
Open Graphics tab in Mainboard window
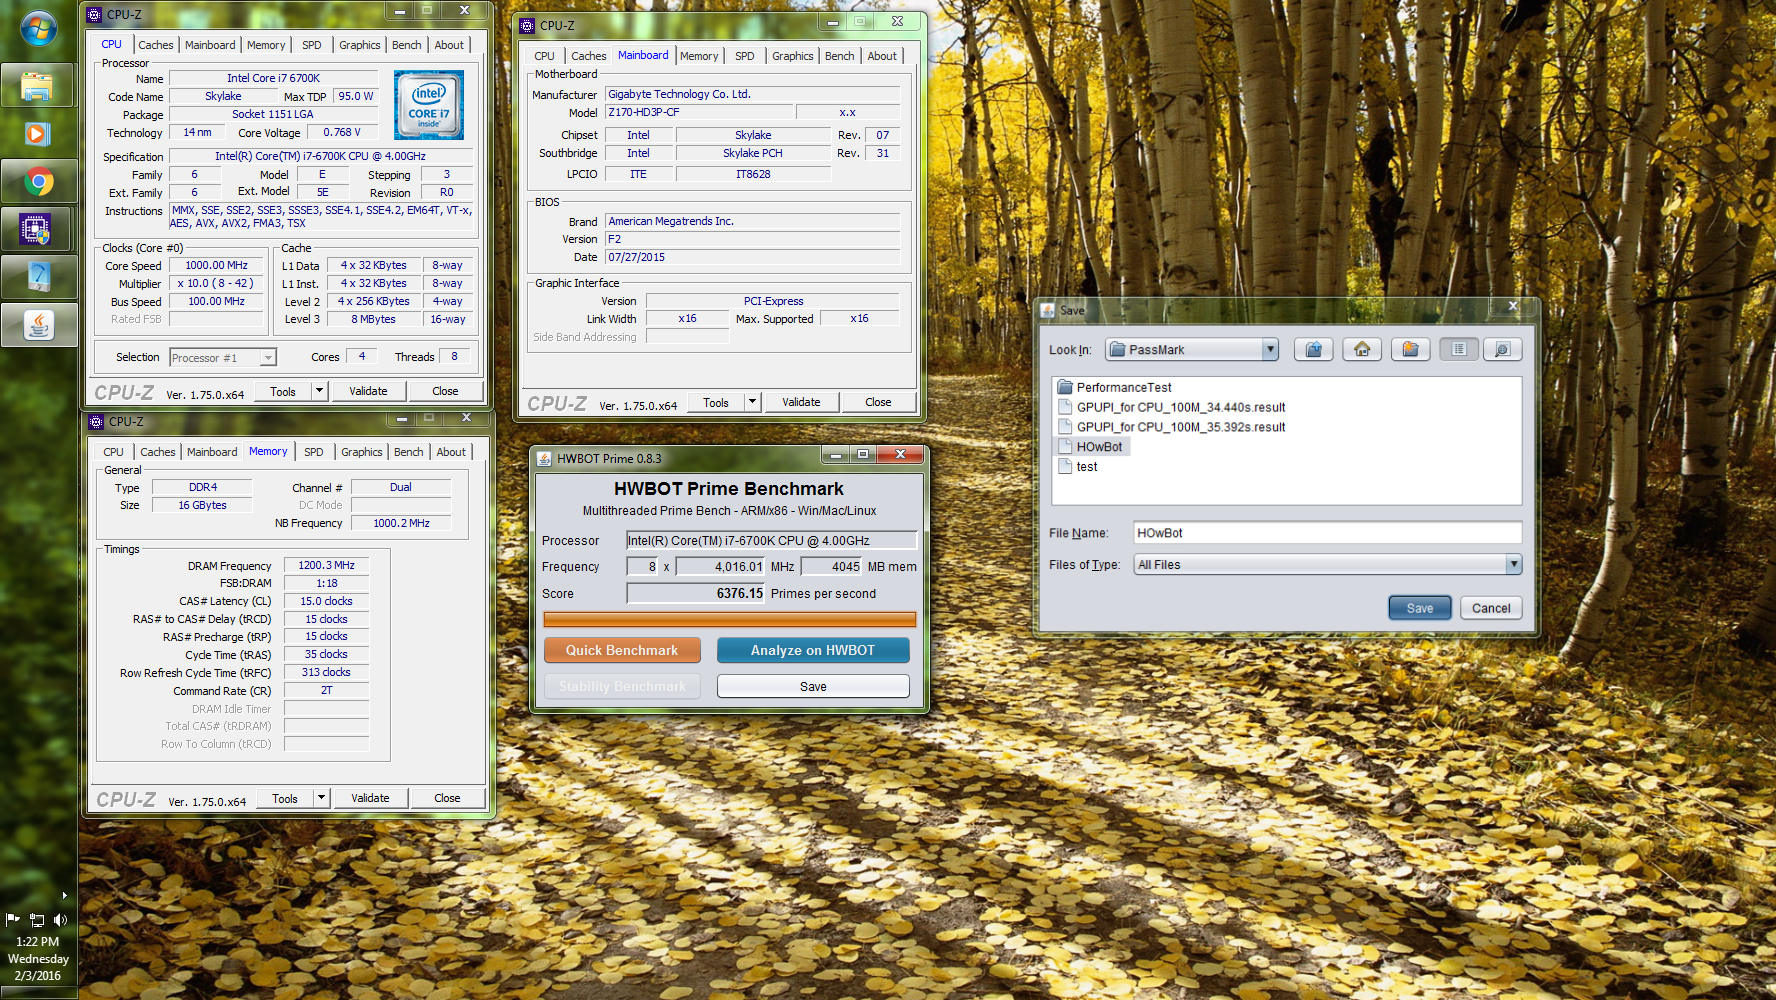(x=793, y=56)
